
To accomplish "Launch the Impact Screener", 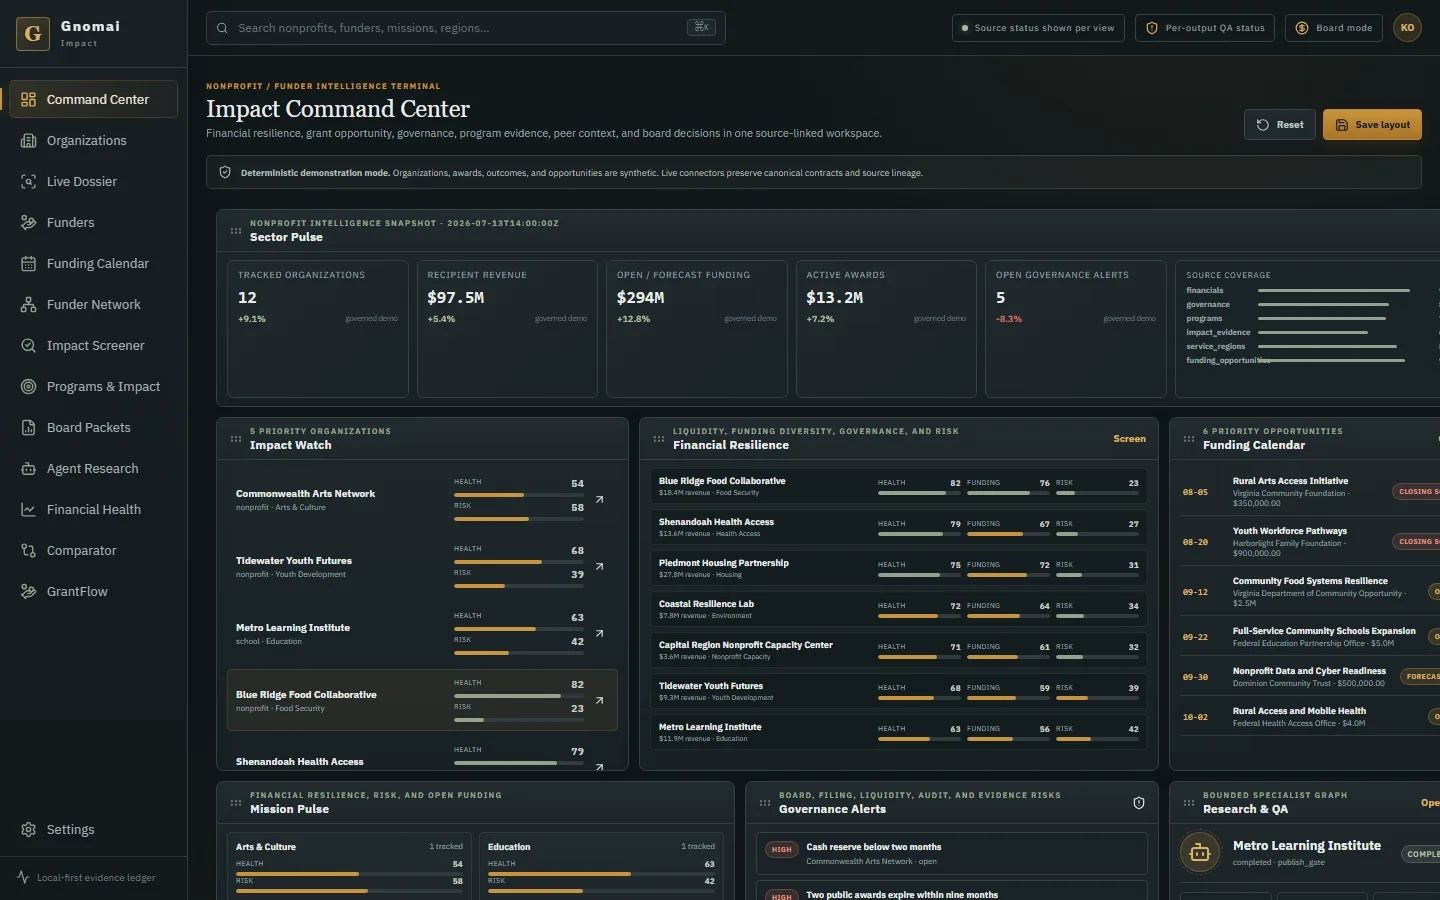I will point(93,346).
